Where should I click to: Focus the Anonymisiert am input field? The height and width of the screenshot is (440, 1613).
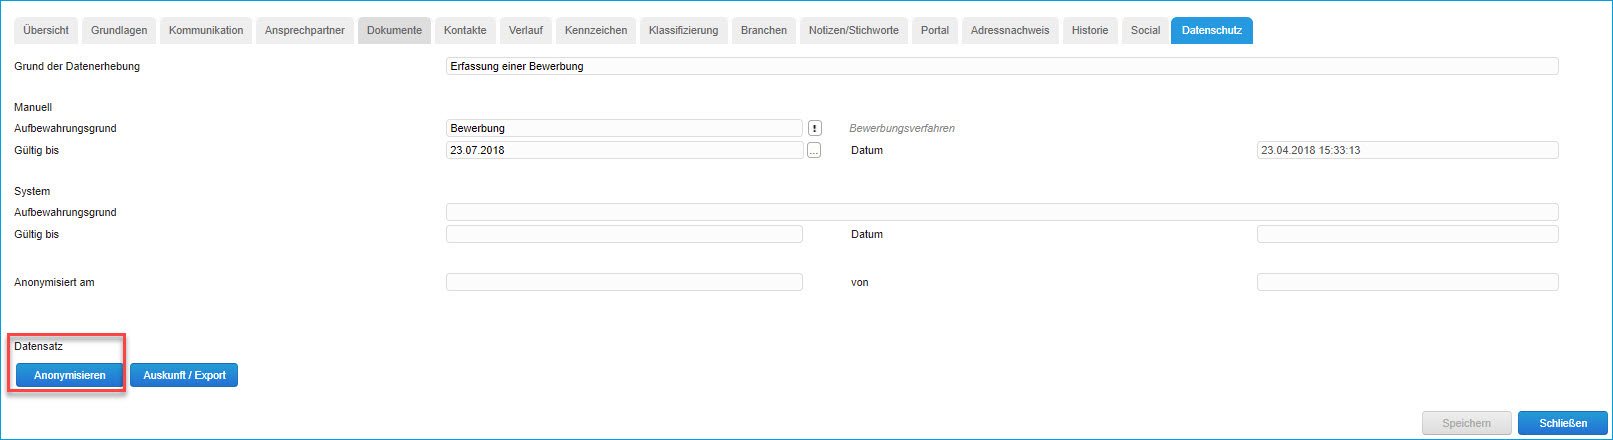tap(624, 282)
